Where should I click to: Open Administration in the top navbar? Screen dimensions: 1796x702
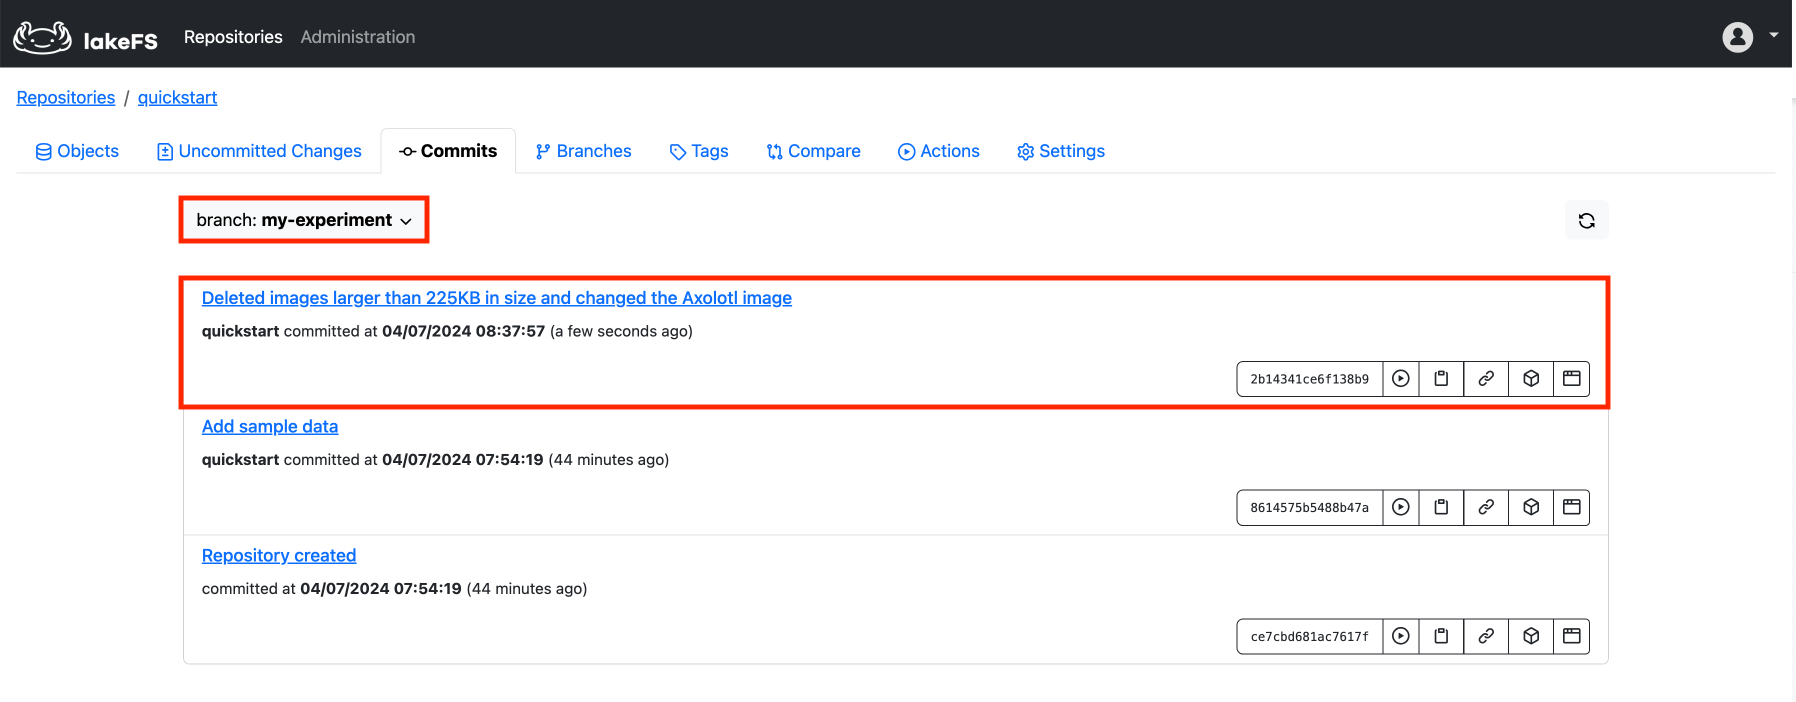[357, 37]
